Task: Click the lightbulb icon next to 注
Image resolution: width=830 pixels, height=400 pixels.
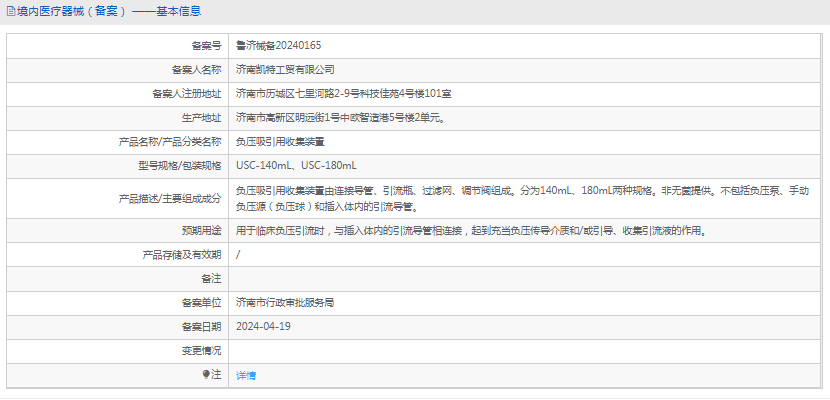Action: click(x=206, y=375)
